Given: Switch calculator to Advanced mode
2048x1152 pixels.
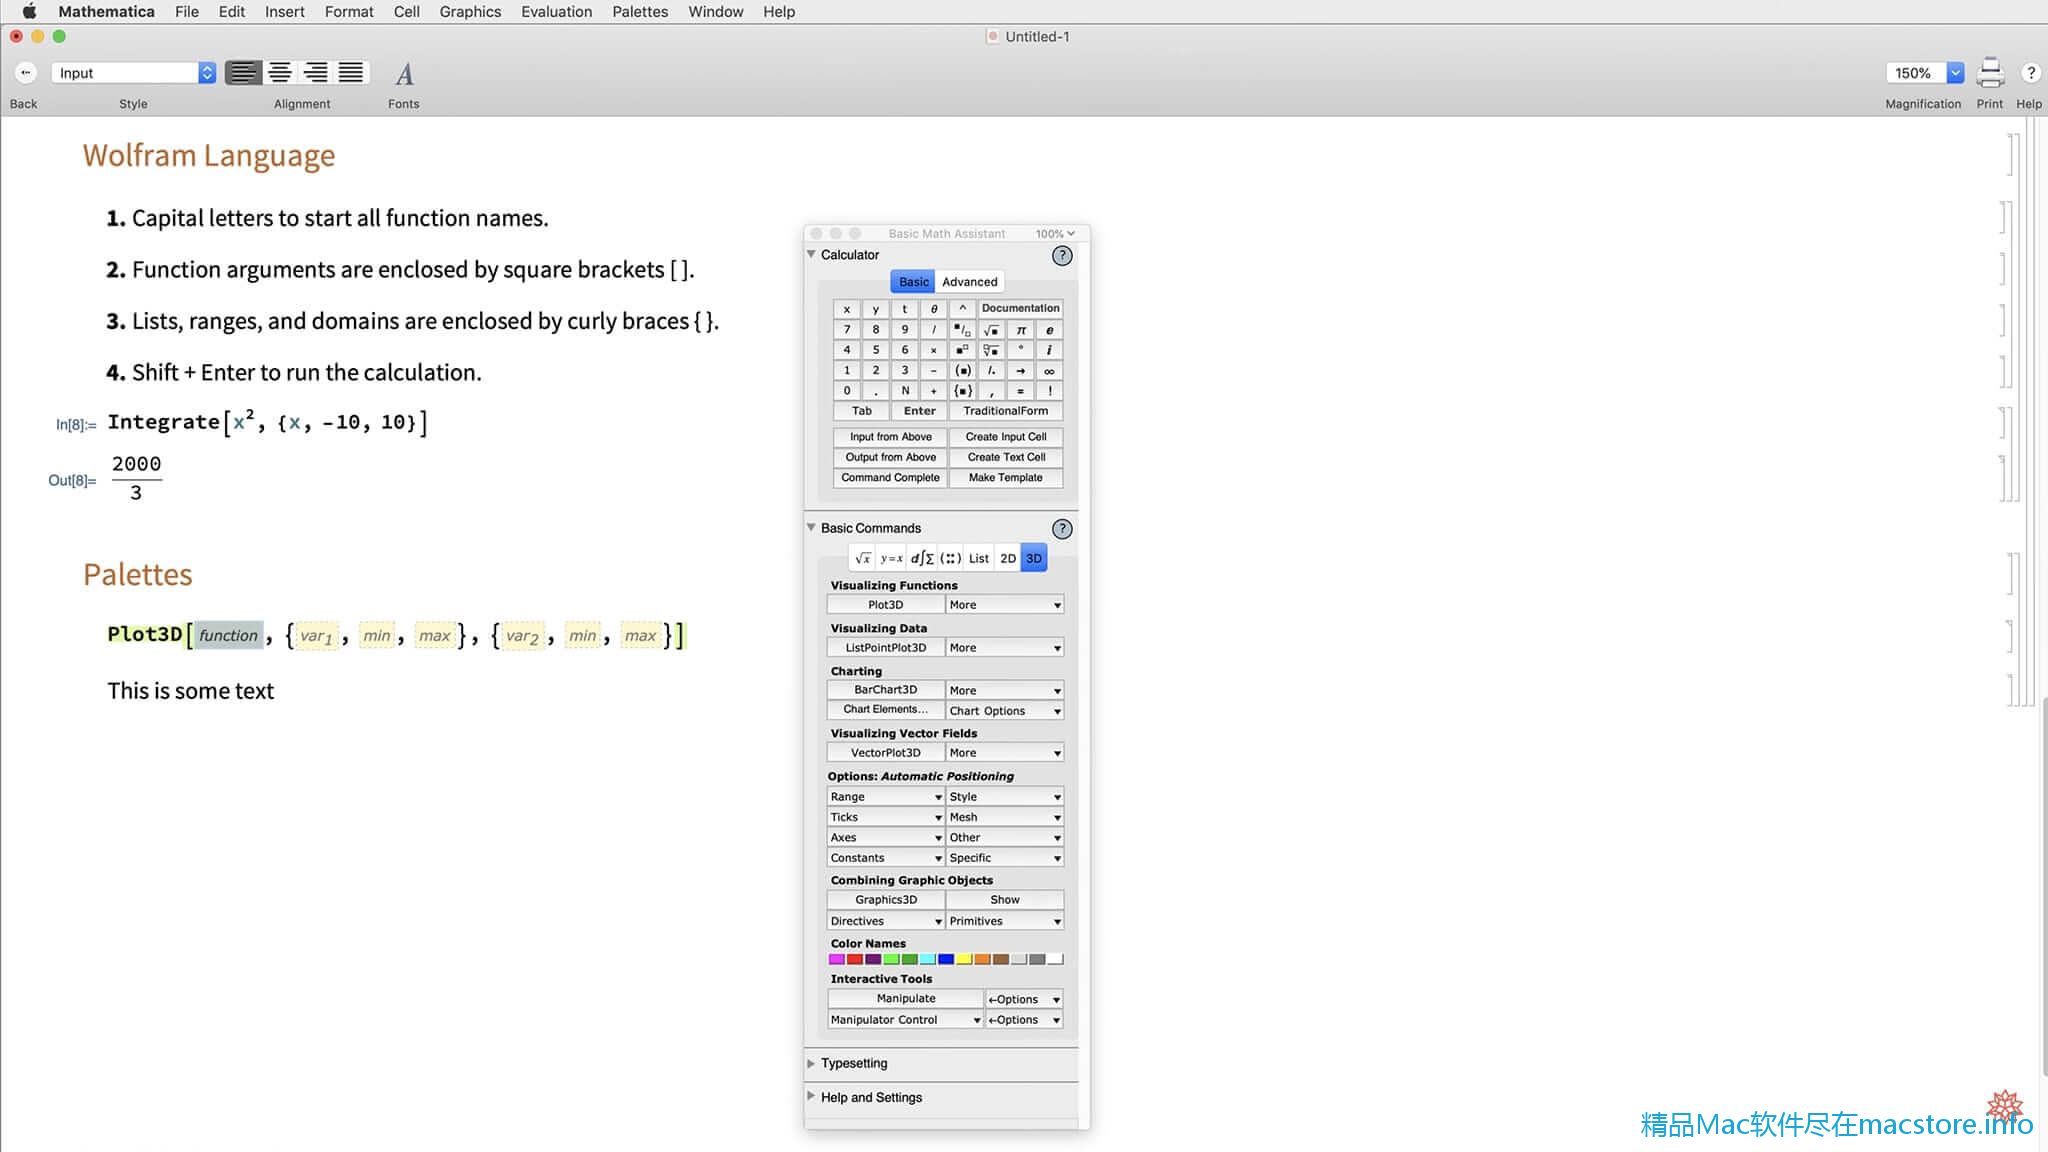Looking at the screenshot, I should coord(970,282).
